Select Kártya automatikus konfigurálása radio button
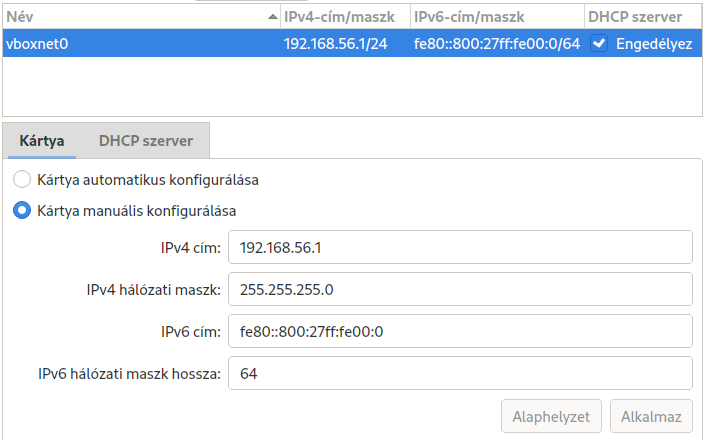Image resolution: width=704 pixels, height=440 pixels. pyautogui.click(x=22, y=179)
